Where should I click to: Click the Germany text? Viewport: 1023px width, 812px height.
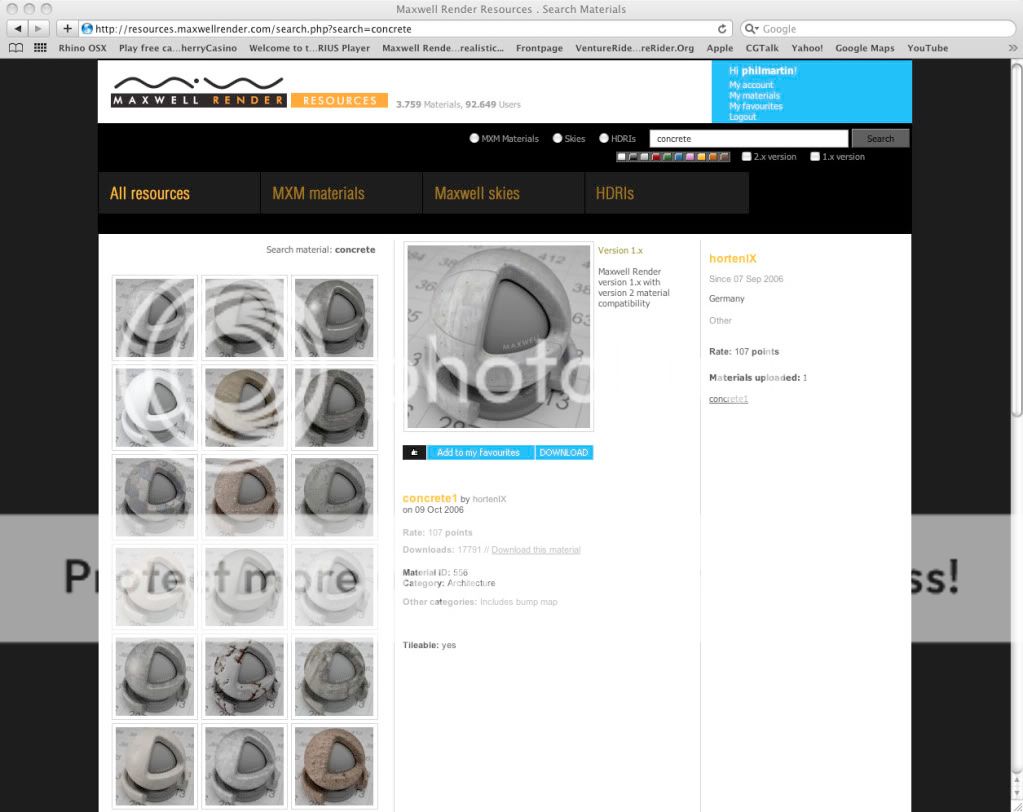point(727,299)
